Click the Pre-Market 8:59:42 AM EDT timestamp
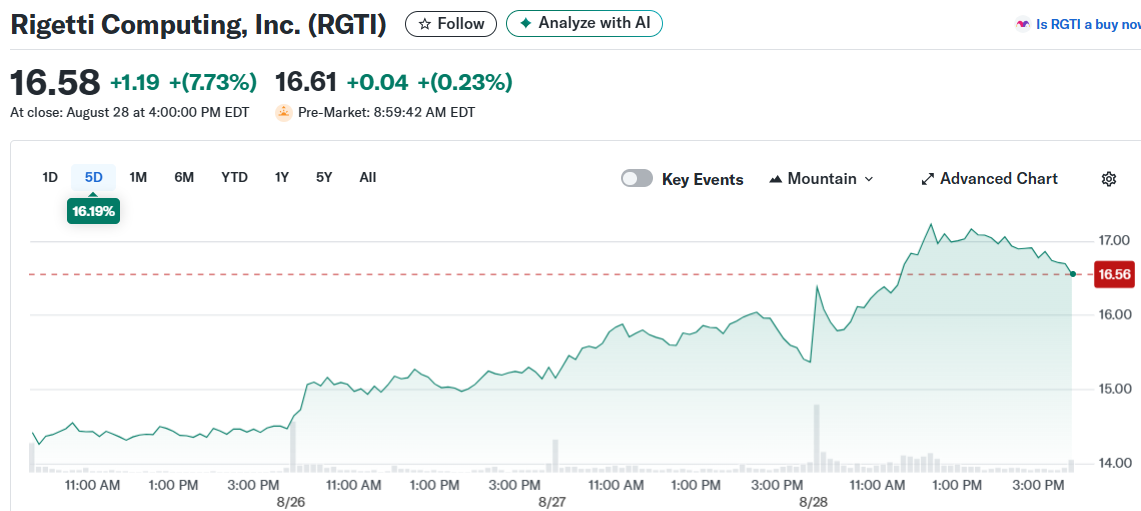The width and height of the screenshot is (1141, 511). coord(386,113)
